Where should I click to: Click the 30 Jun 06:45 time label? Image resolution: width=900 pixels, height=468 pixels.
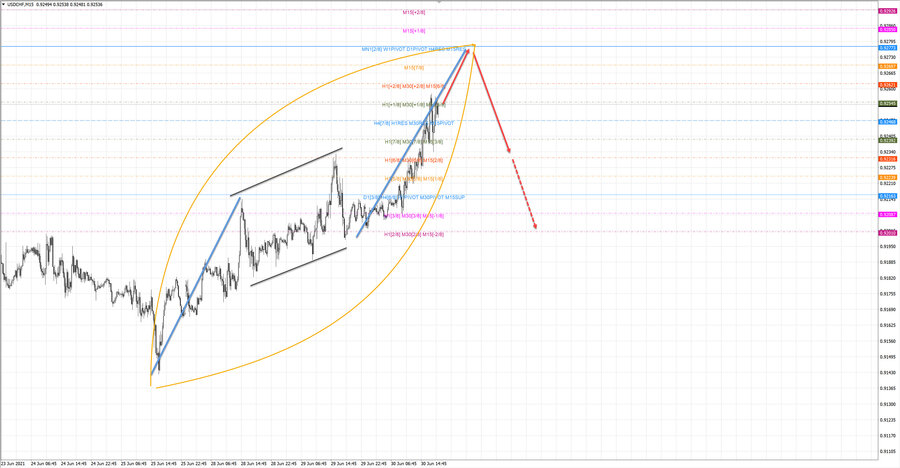click(404, 463)
